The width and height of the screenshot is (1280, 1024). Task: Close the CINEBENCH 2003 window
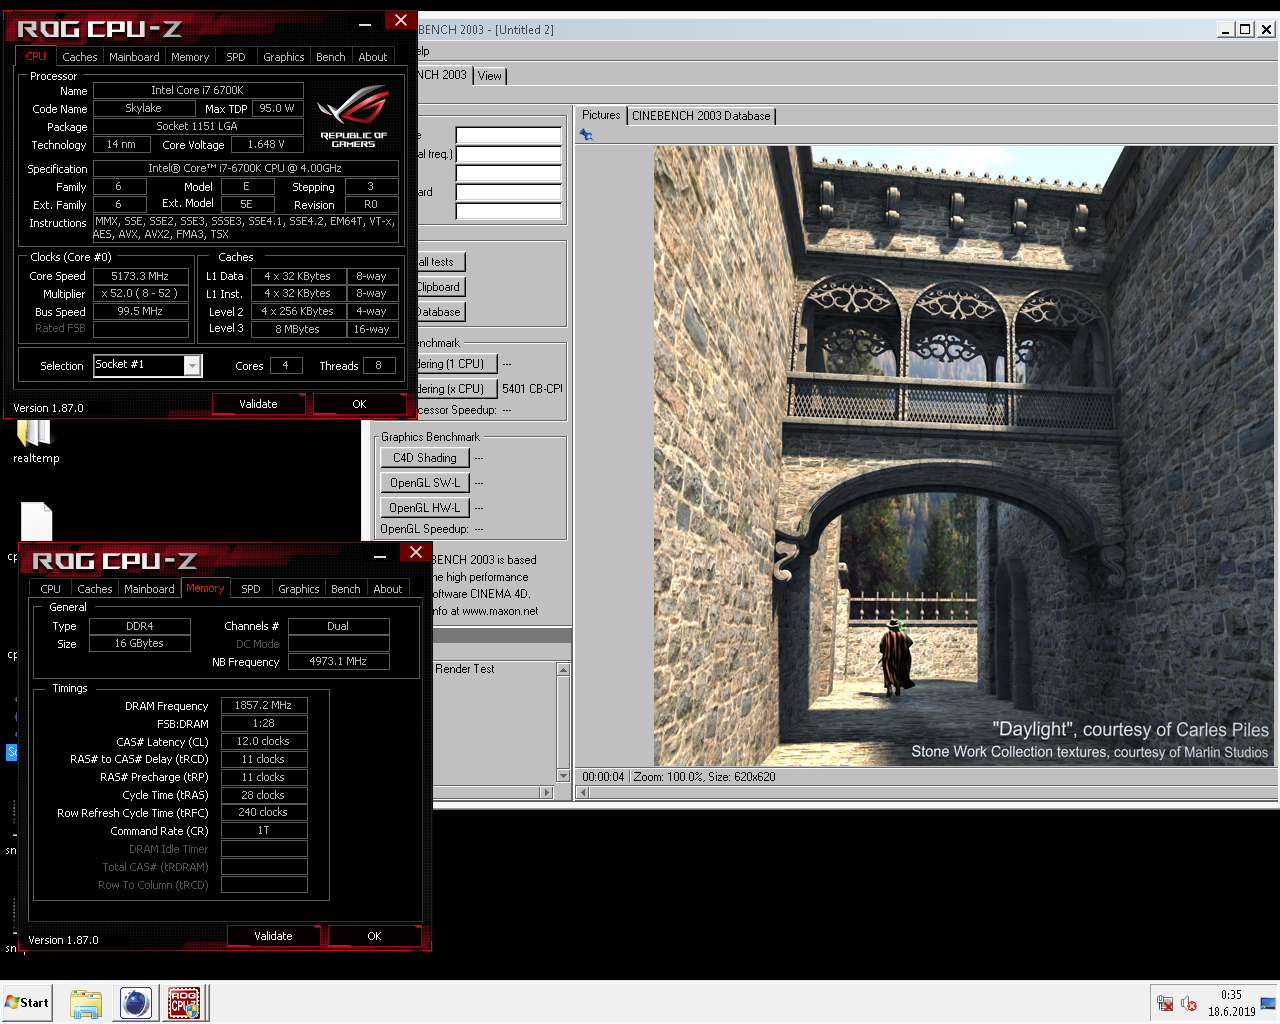1266,29
